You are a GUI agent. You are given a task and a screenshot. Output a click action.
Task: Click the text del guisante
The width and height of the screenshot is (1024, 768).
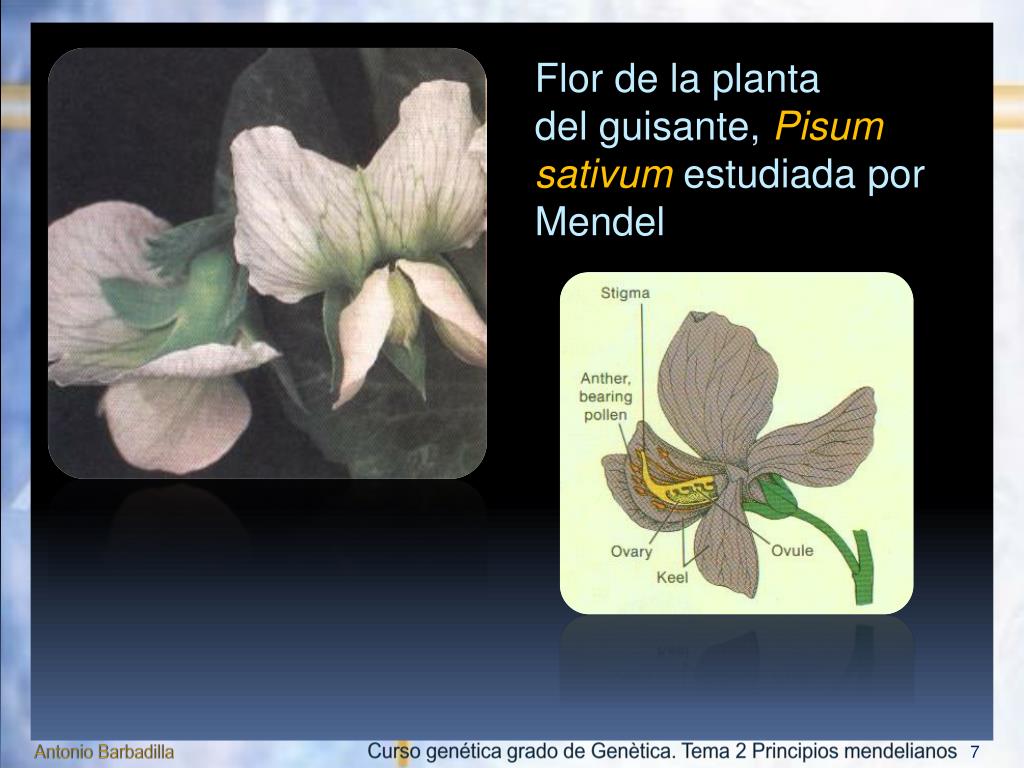click(x=647, y=127)
